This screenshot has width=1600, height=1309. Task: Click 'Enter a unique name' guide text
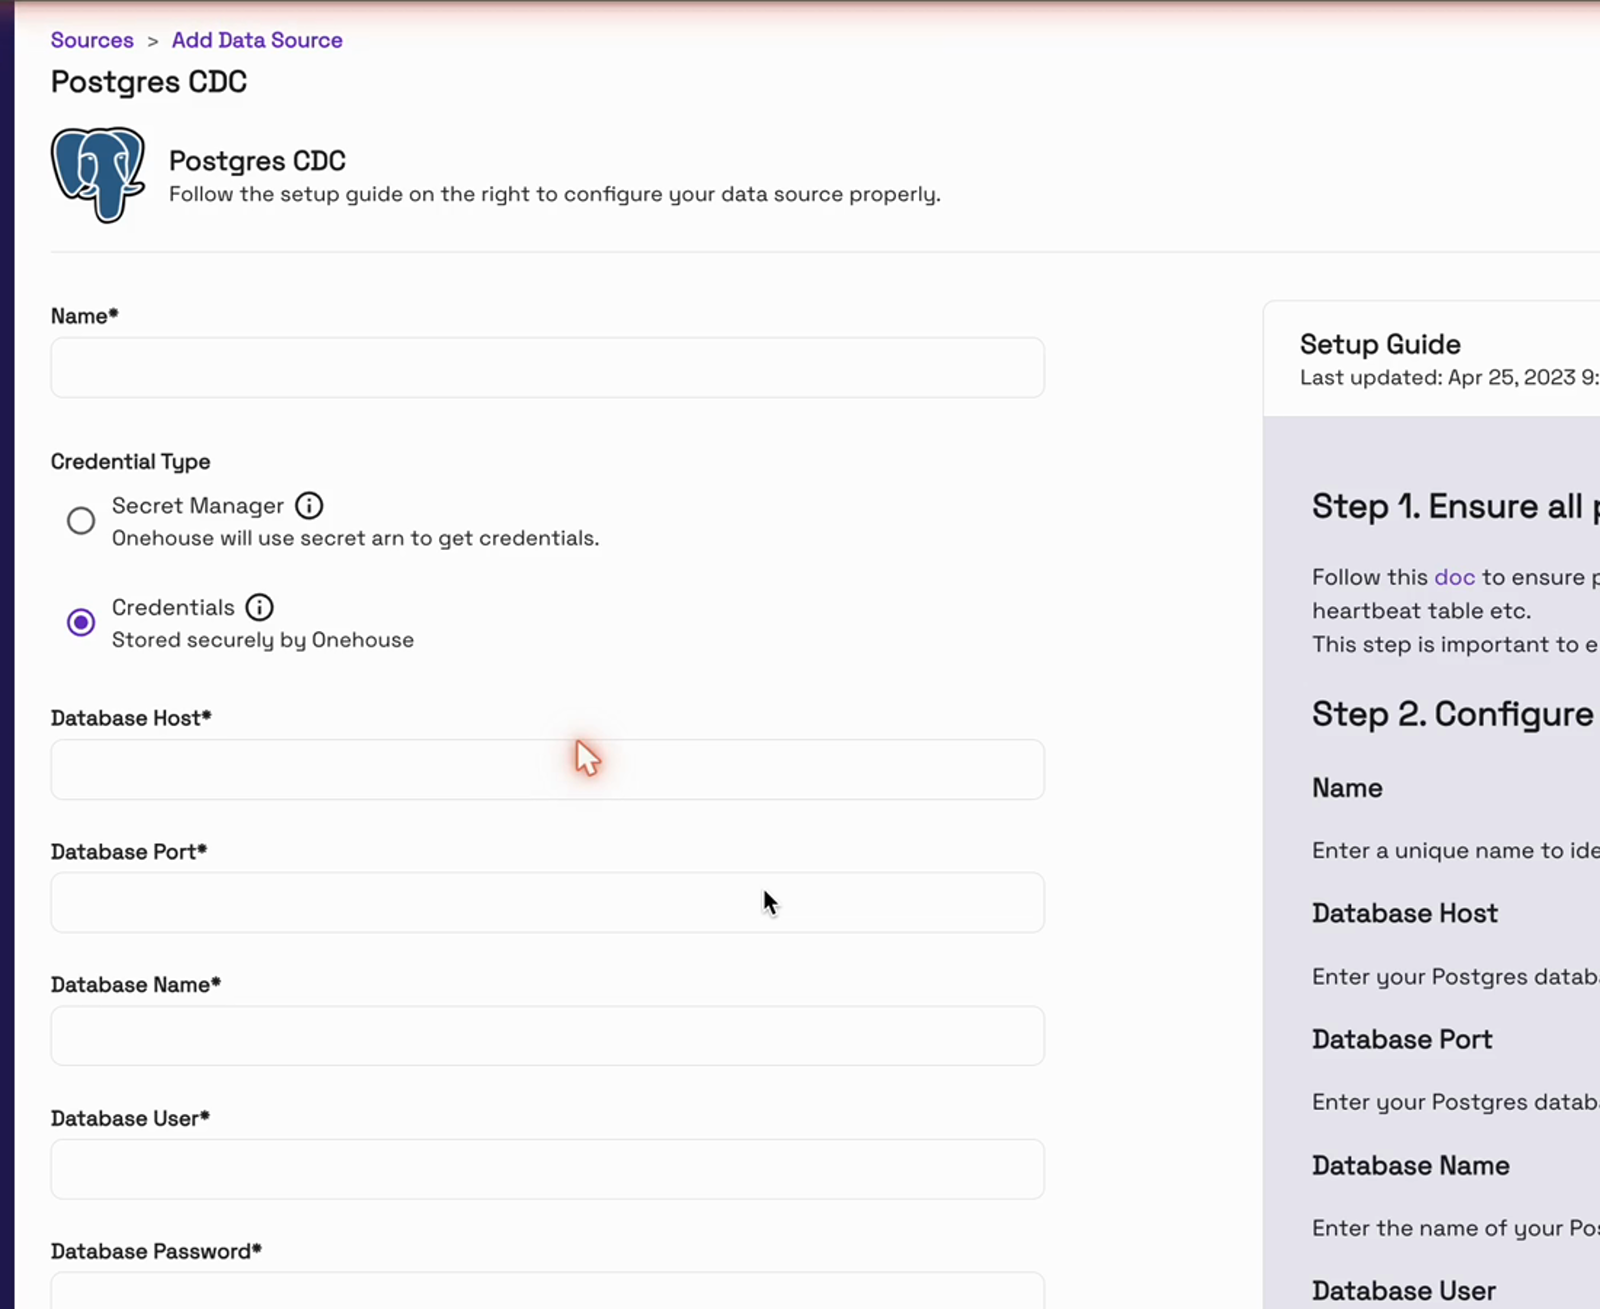tap(1455, 851)
